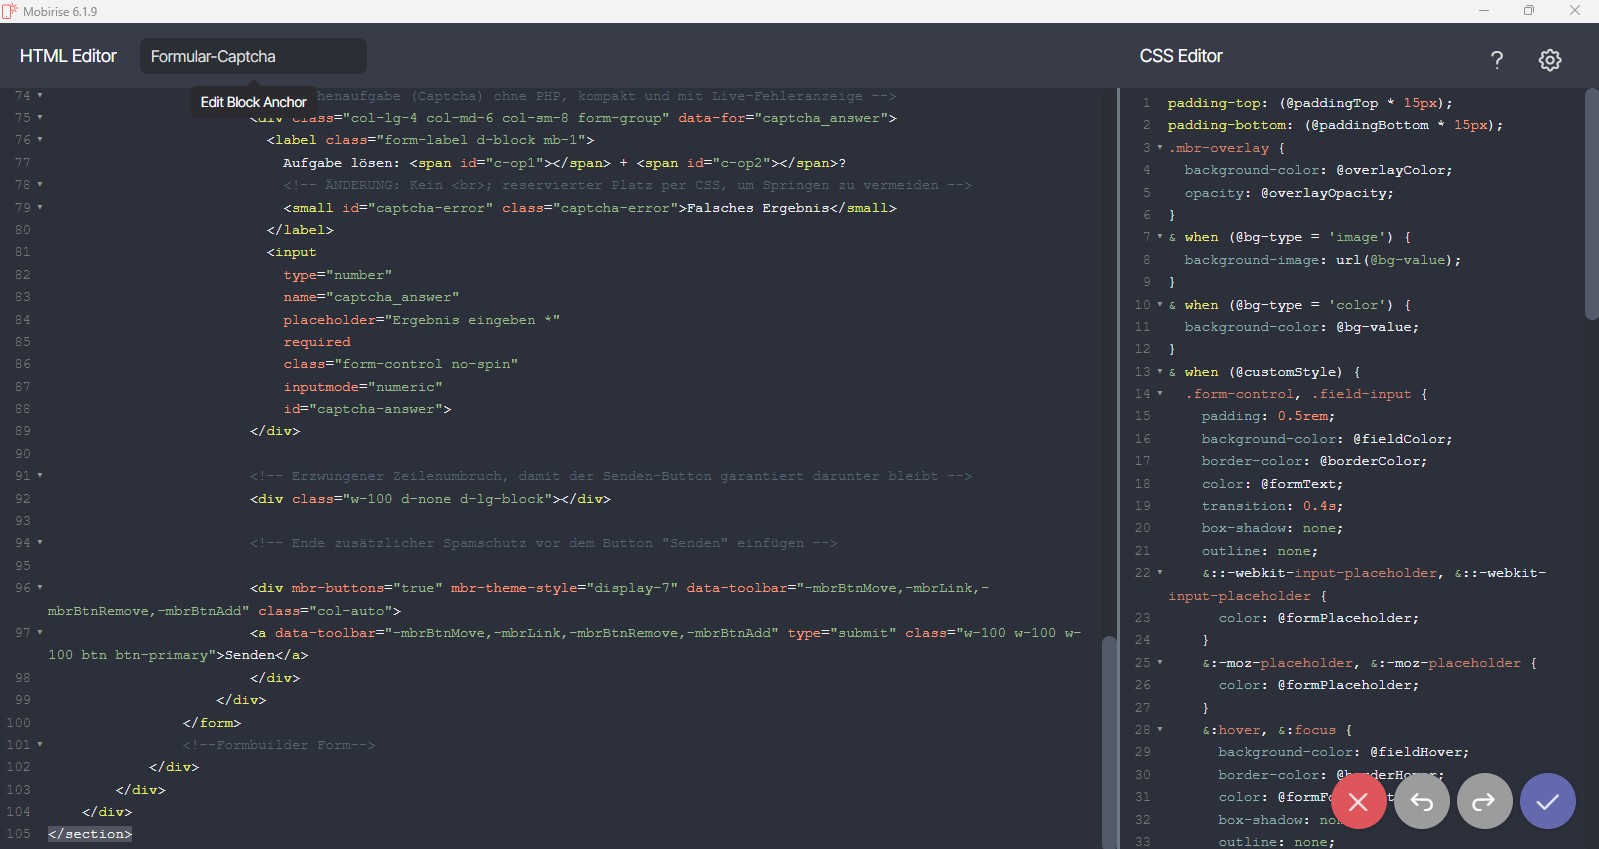Toggle HTML fold arrow at line 78
This screenshot has width=1599, height=849.
click(40, 184)
